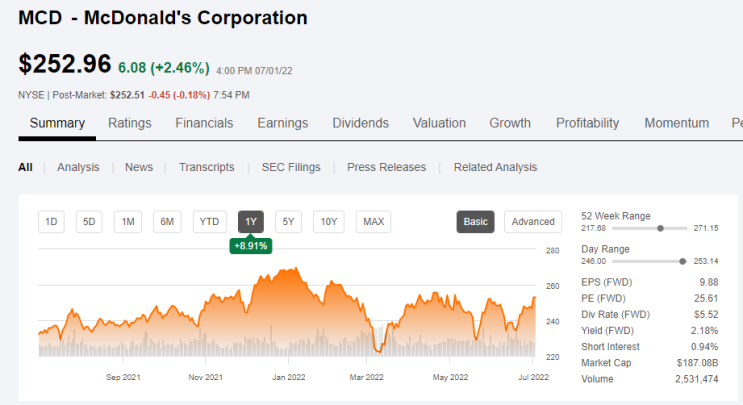Click the Sep 2021 axis label
Viewport: 743px width, 405px height.
[x=123, y=378]
